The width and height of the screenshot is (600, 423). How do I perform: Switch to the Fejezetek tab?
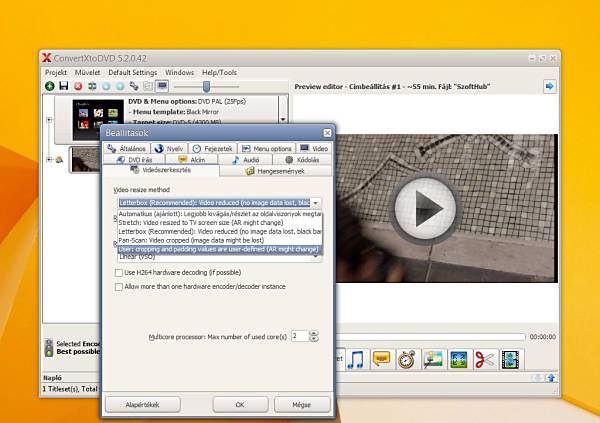[x=212, y=149]
